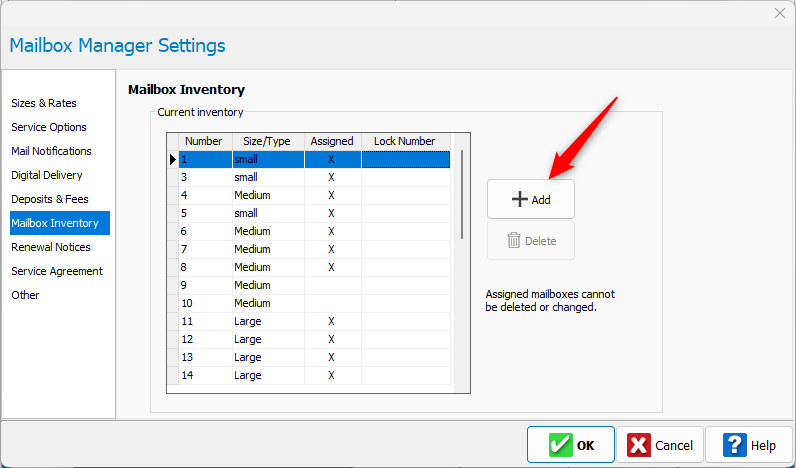Open Deposits & Fees section

[x=50, y=199]
